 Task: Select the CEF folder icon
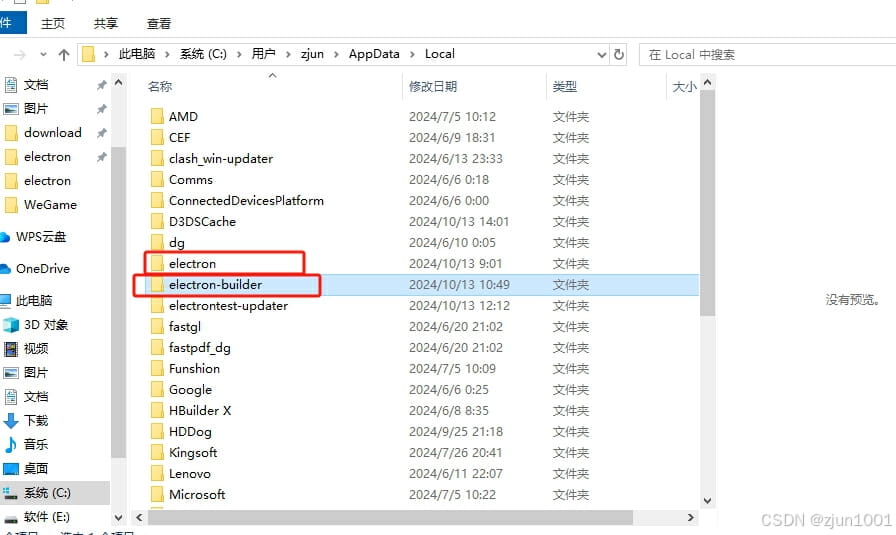coord(157,137)
